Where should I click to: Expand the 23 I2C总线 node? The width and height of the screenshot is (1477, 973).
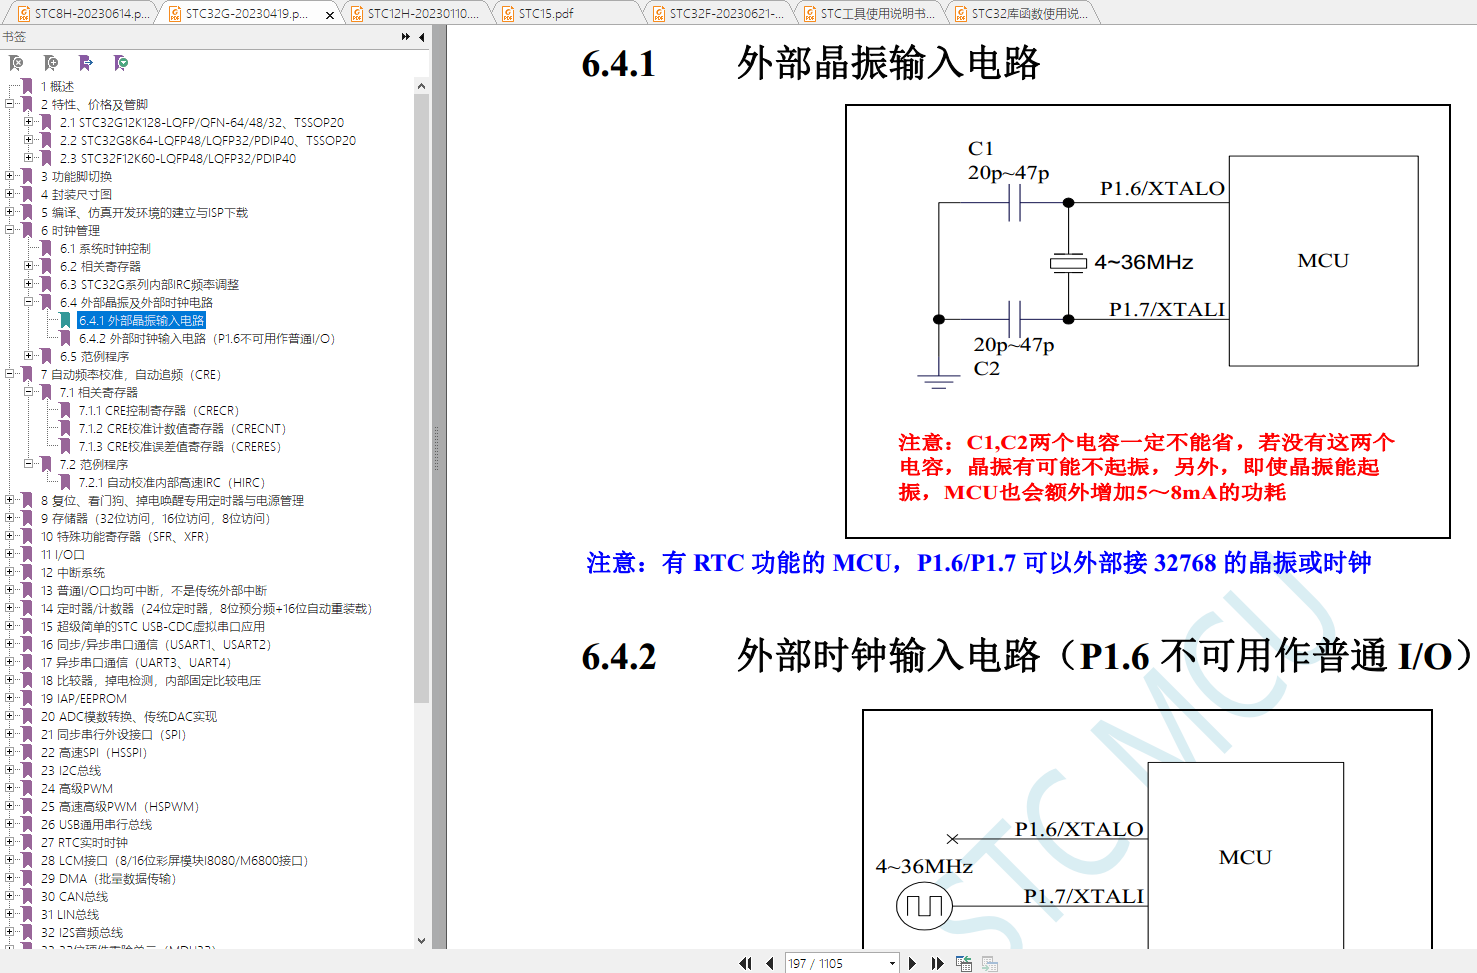tap(10, 770)
